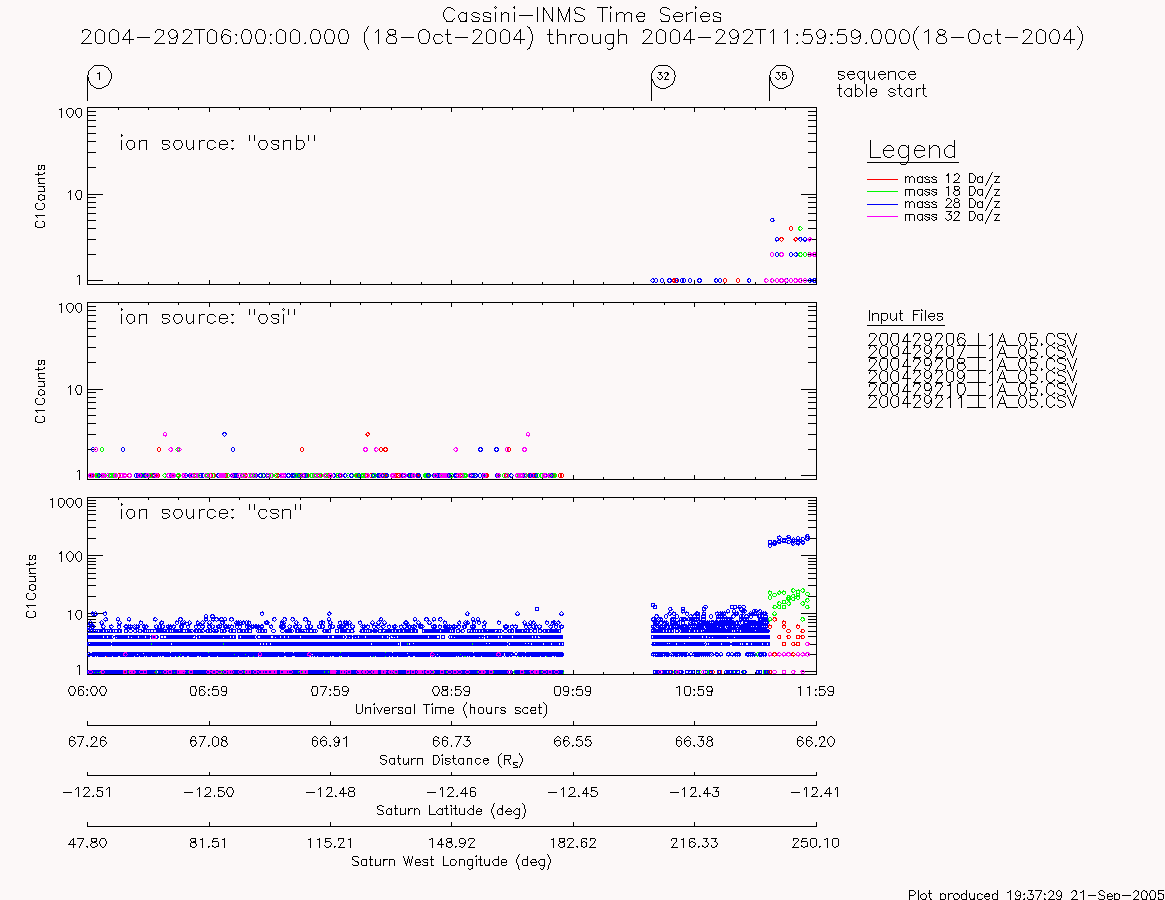Click sequence table marker 1
Image resolution: width=1165 pixels, height=900 pixels.
pos(100,77)
